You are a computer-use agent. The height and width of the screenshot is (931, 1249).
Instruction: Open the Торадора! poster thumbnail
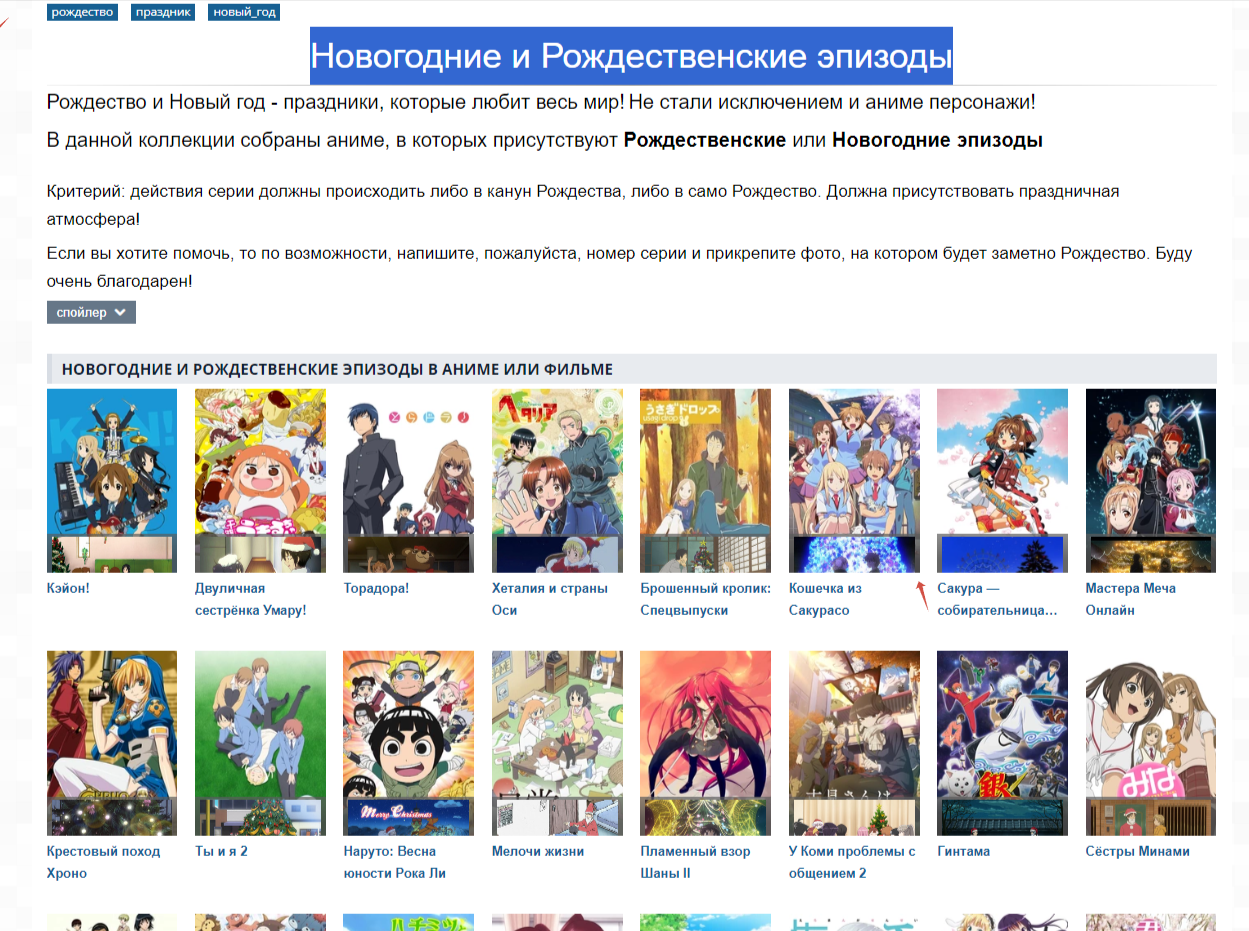[408, 480]
